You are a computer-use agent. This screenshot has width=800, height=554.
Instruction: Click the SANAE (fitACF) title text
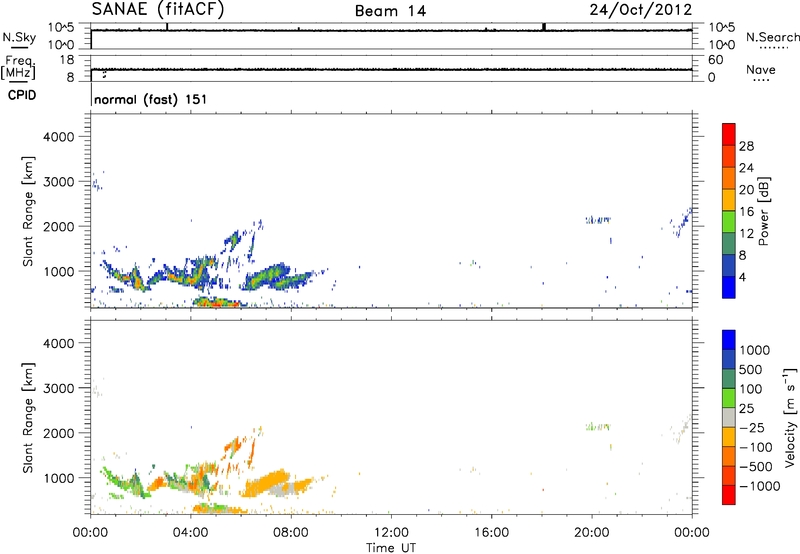click(158, 9)
